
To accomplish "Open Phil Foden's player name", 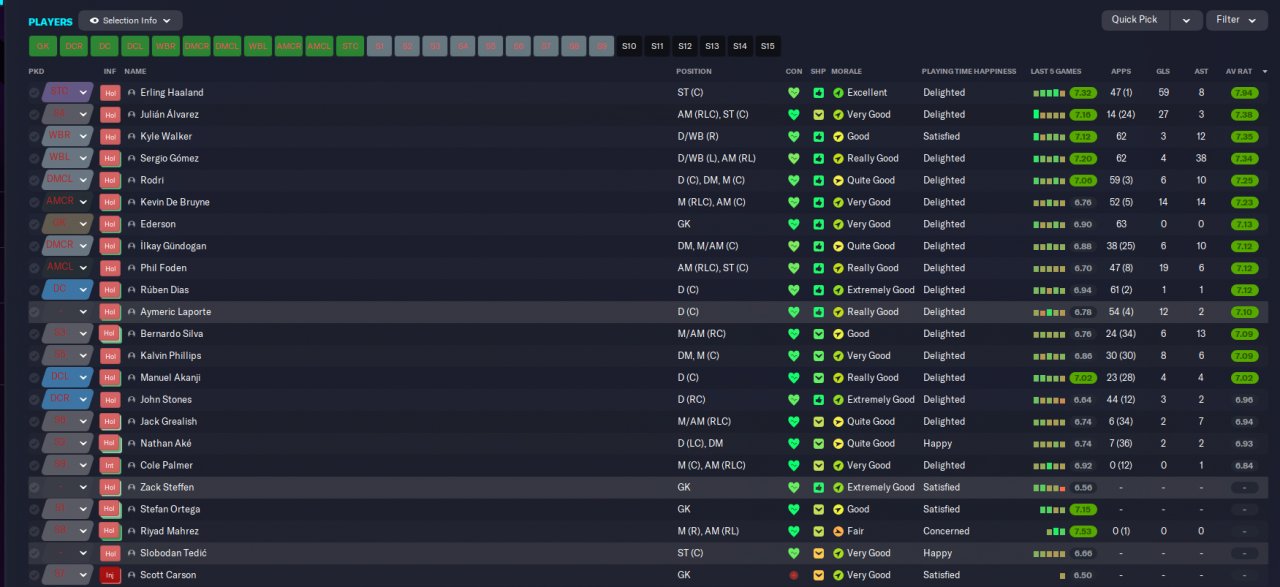I will (163, 268).
